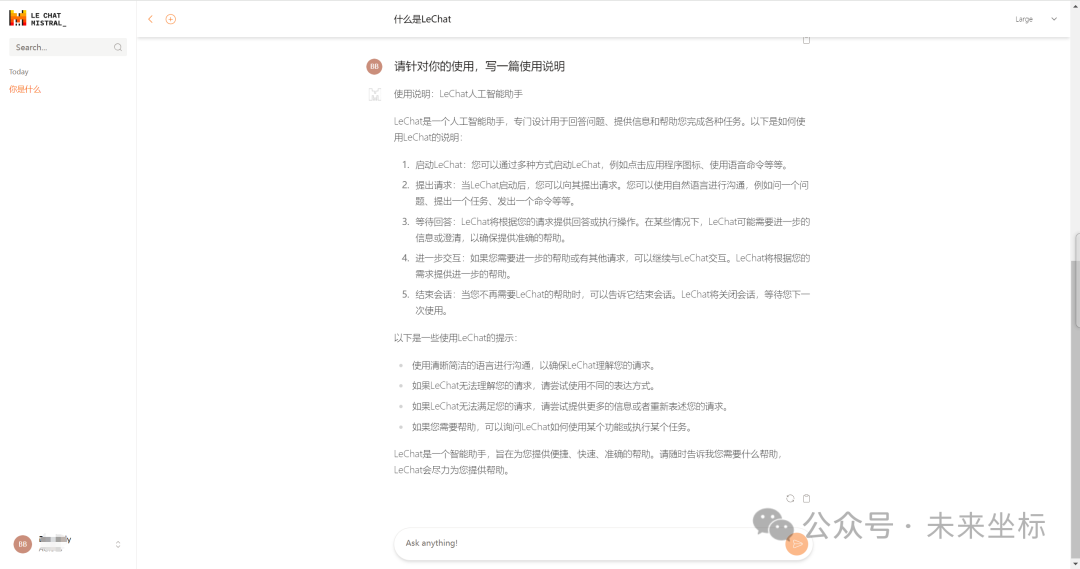Copy the response with bottom clipboard icon
The height and width of the screenshot is (569, 1080).
pos(807,498)
